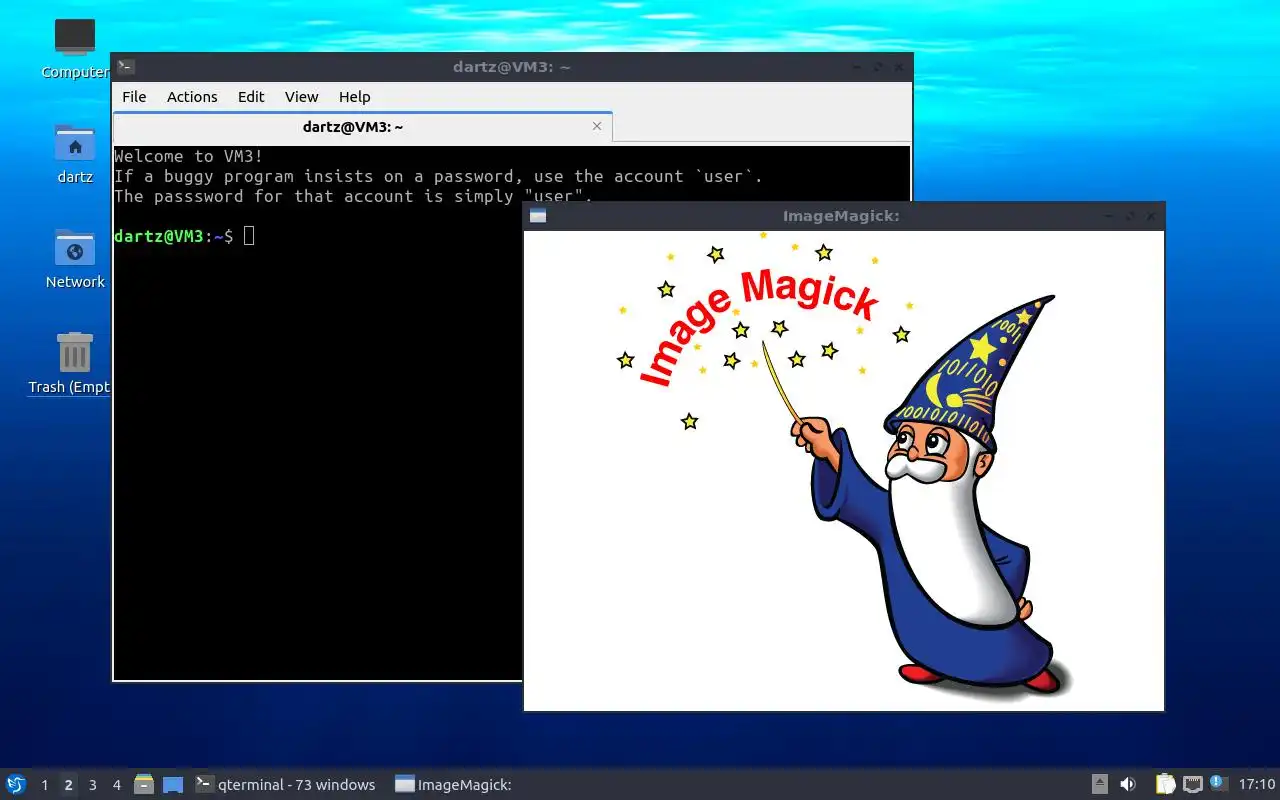Select the dartz@VM3: ~ terminal tab
This screenshot has width=1280, height=800.
pos(362,127)
